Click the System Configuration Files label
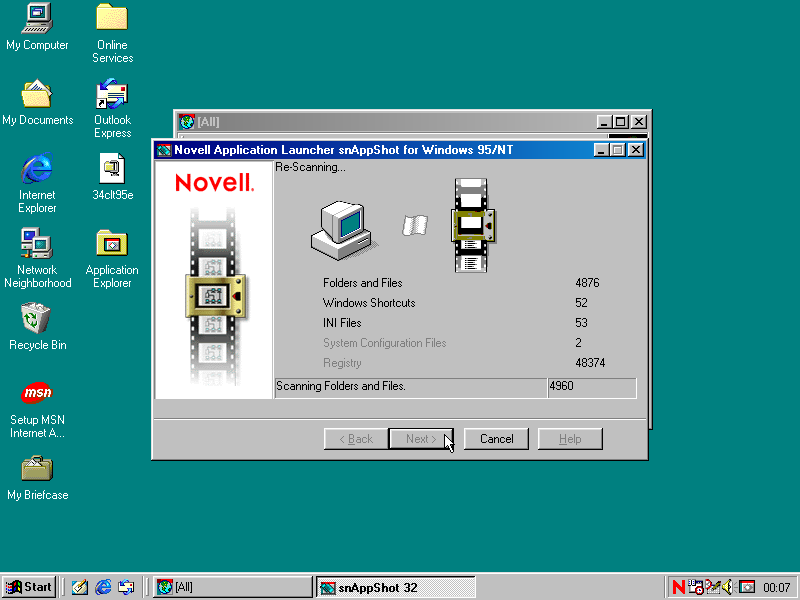Image resolution: width=800 pixels, height=600 pixels. point(385,343)
